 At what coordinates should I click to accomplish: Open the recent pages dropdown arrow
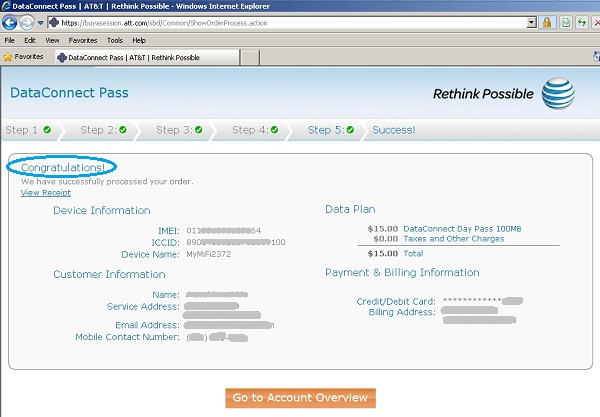click(x=40, y=23)
